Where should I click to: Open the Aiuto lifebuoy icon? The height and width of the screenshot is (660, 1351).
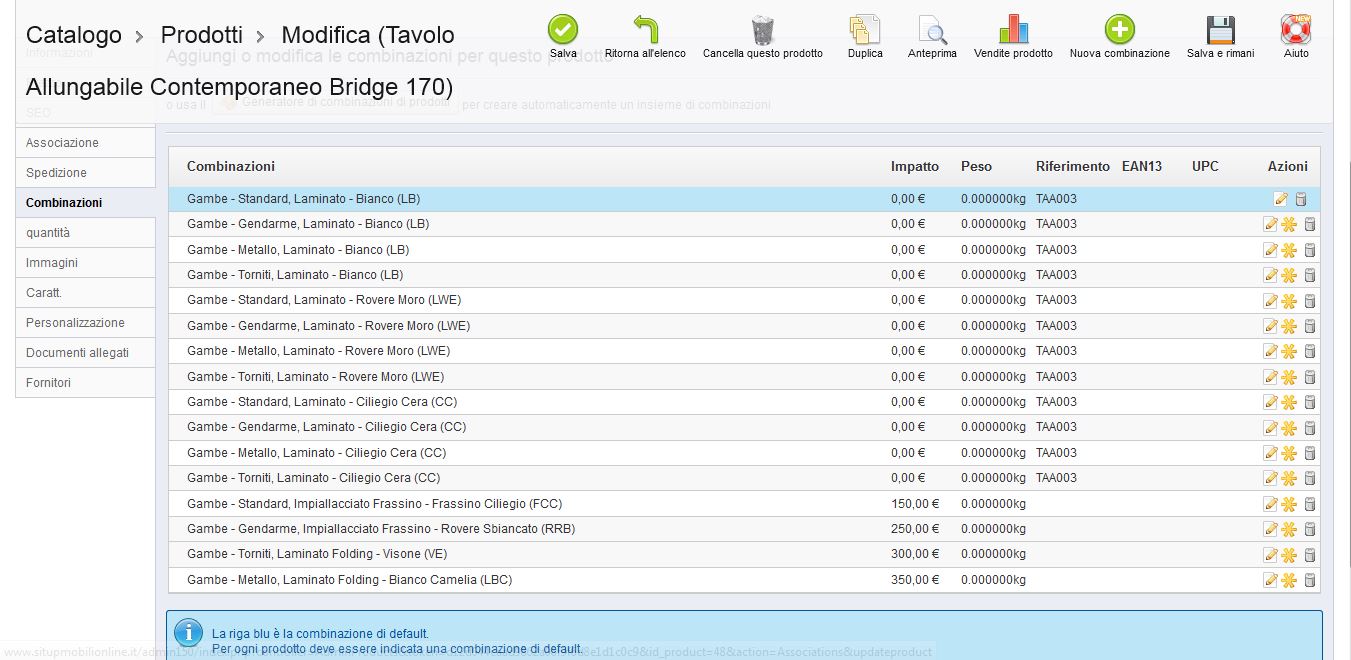click(x=1296, y=29)
